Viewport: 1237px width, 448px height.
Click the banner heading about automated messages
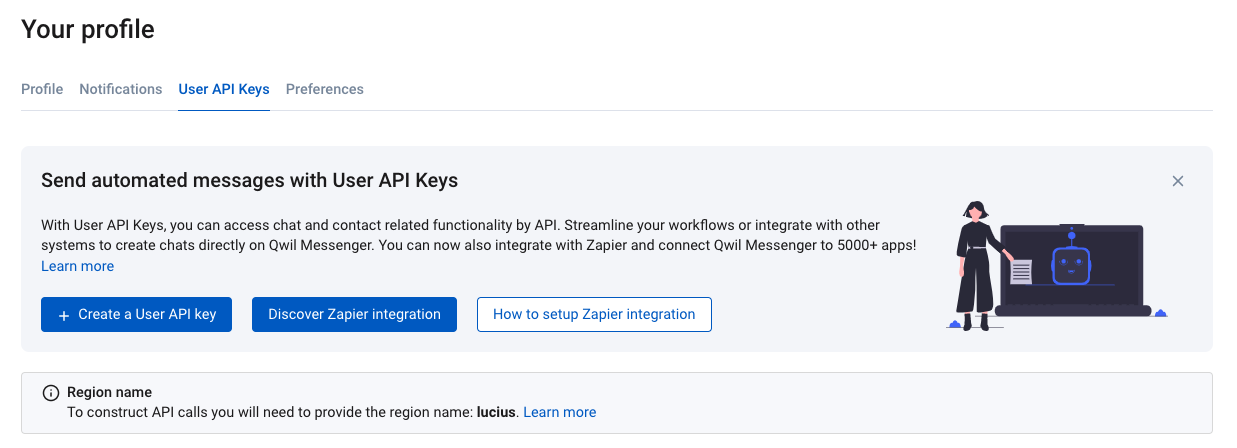click(x=249, y=181)
